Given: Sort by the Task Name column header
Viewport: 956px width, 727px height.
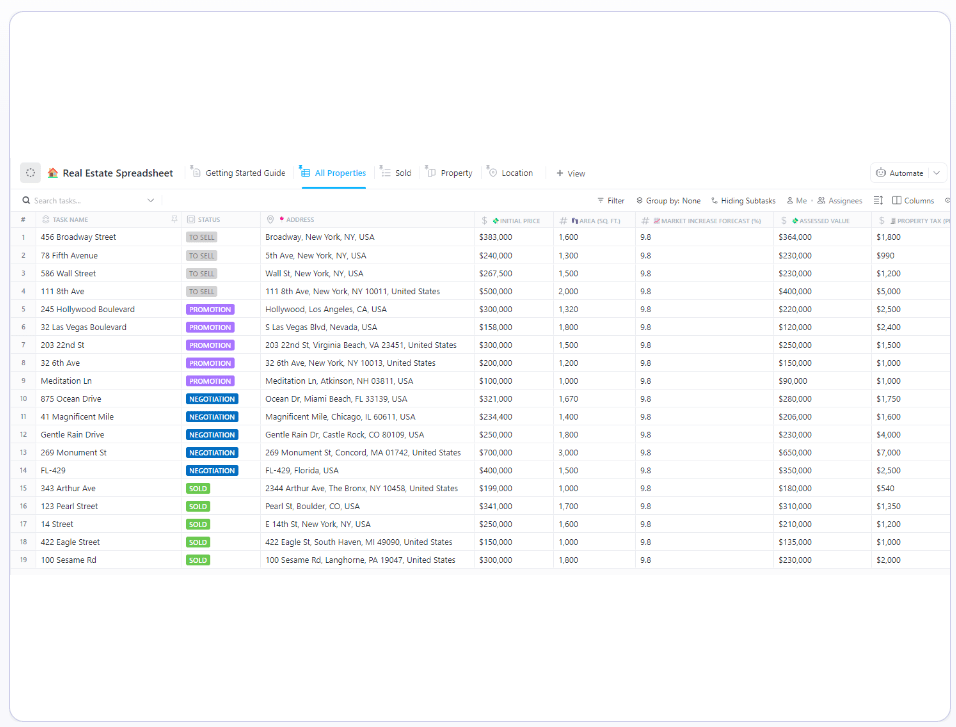Looking at the screenshot, I should (70, 220).
